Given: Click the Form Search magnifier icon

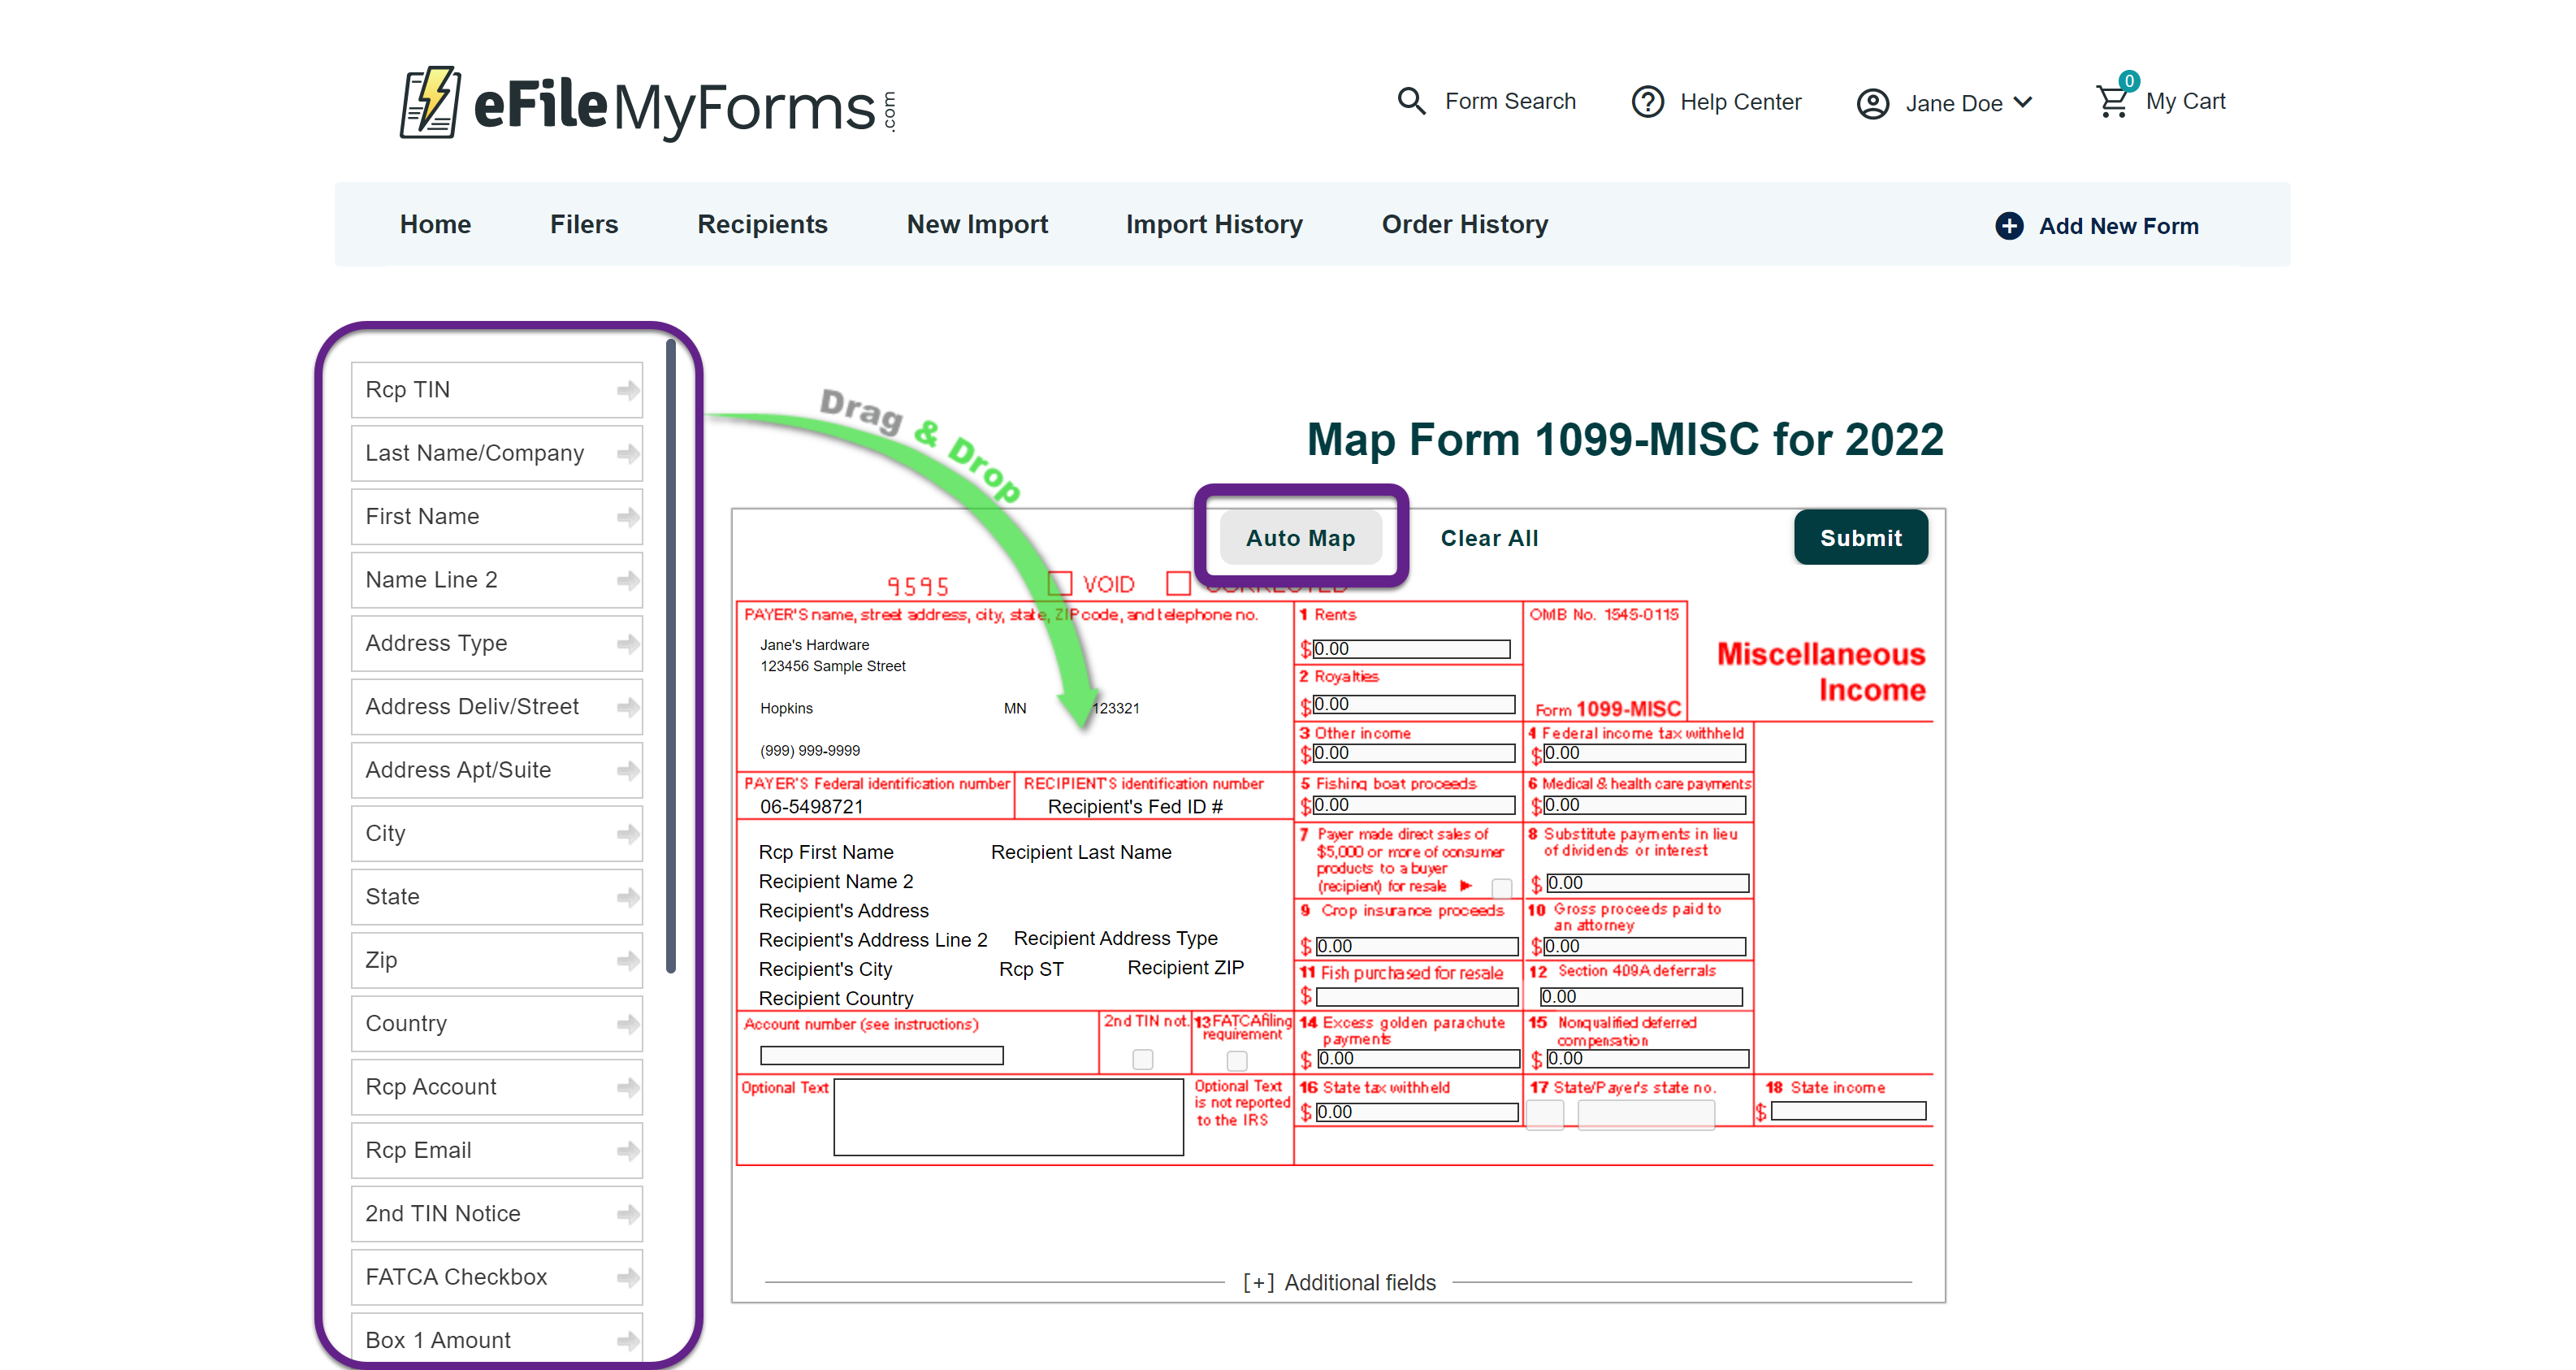Looking at the screenshot, I should tap(1411, 101).
